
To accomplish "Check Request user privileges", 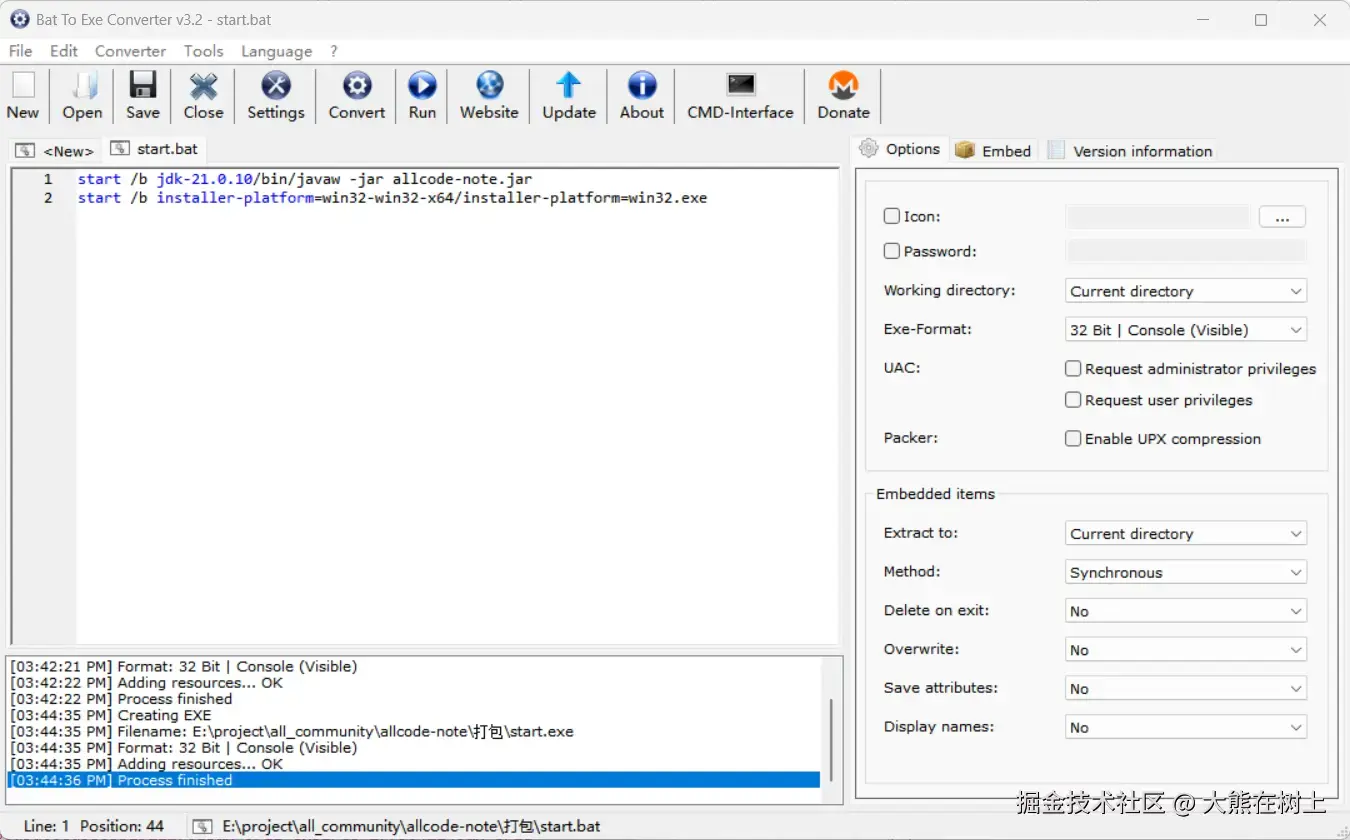I will tap(1073, 399).
